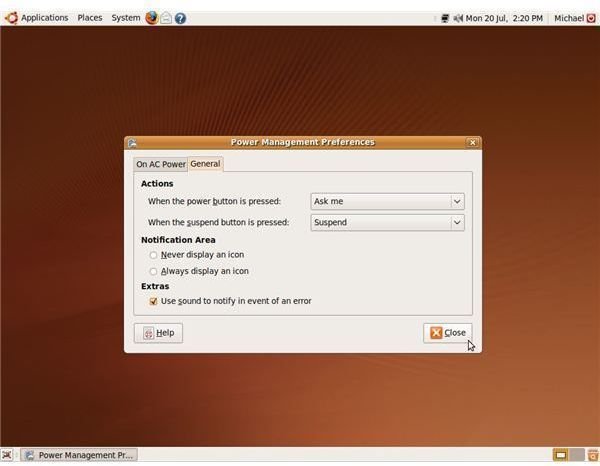Screen dimensions: 600x466
Task: Click the date and time clock
Action: pos(504,18)
